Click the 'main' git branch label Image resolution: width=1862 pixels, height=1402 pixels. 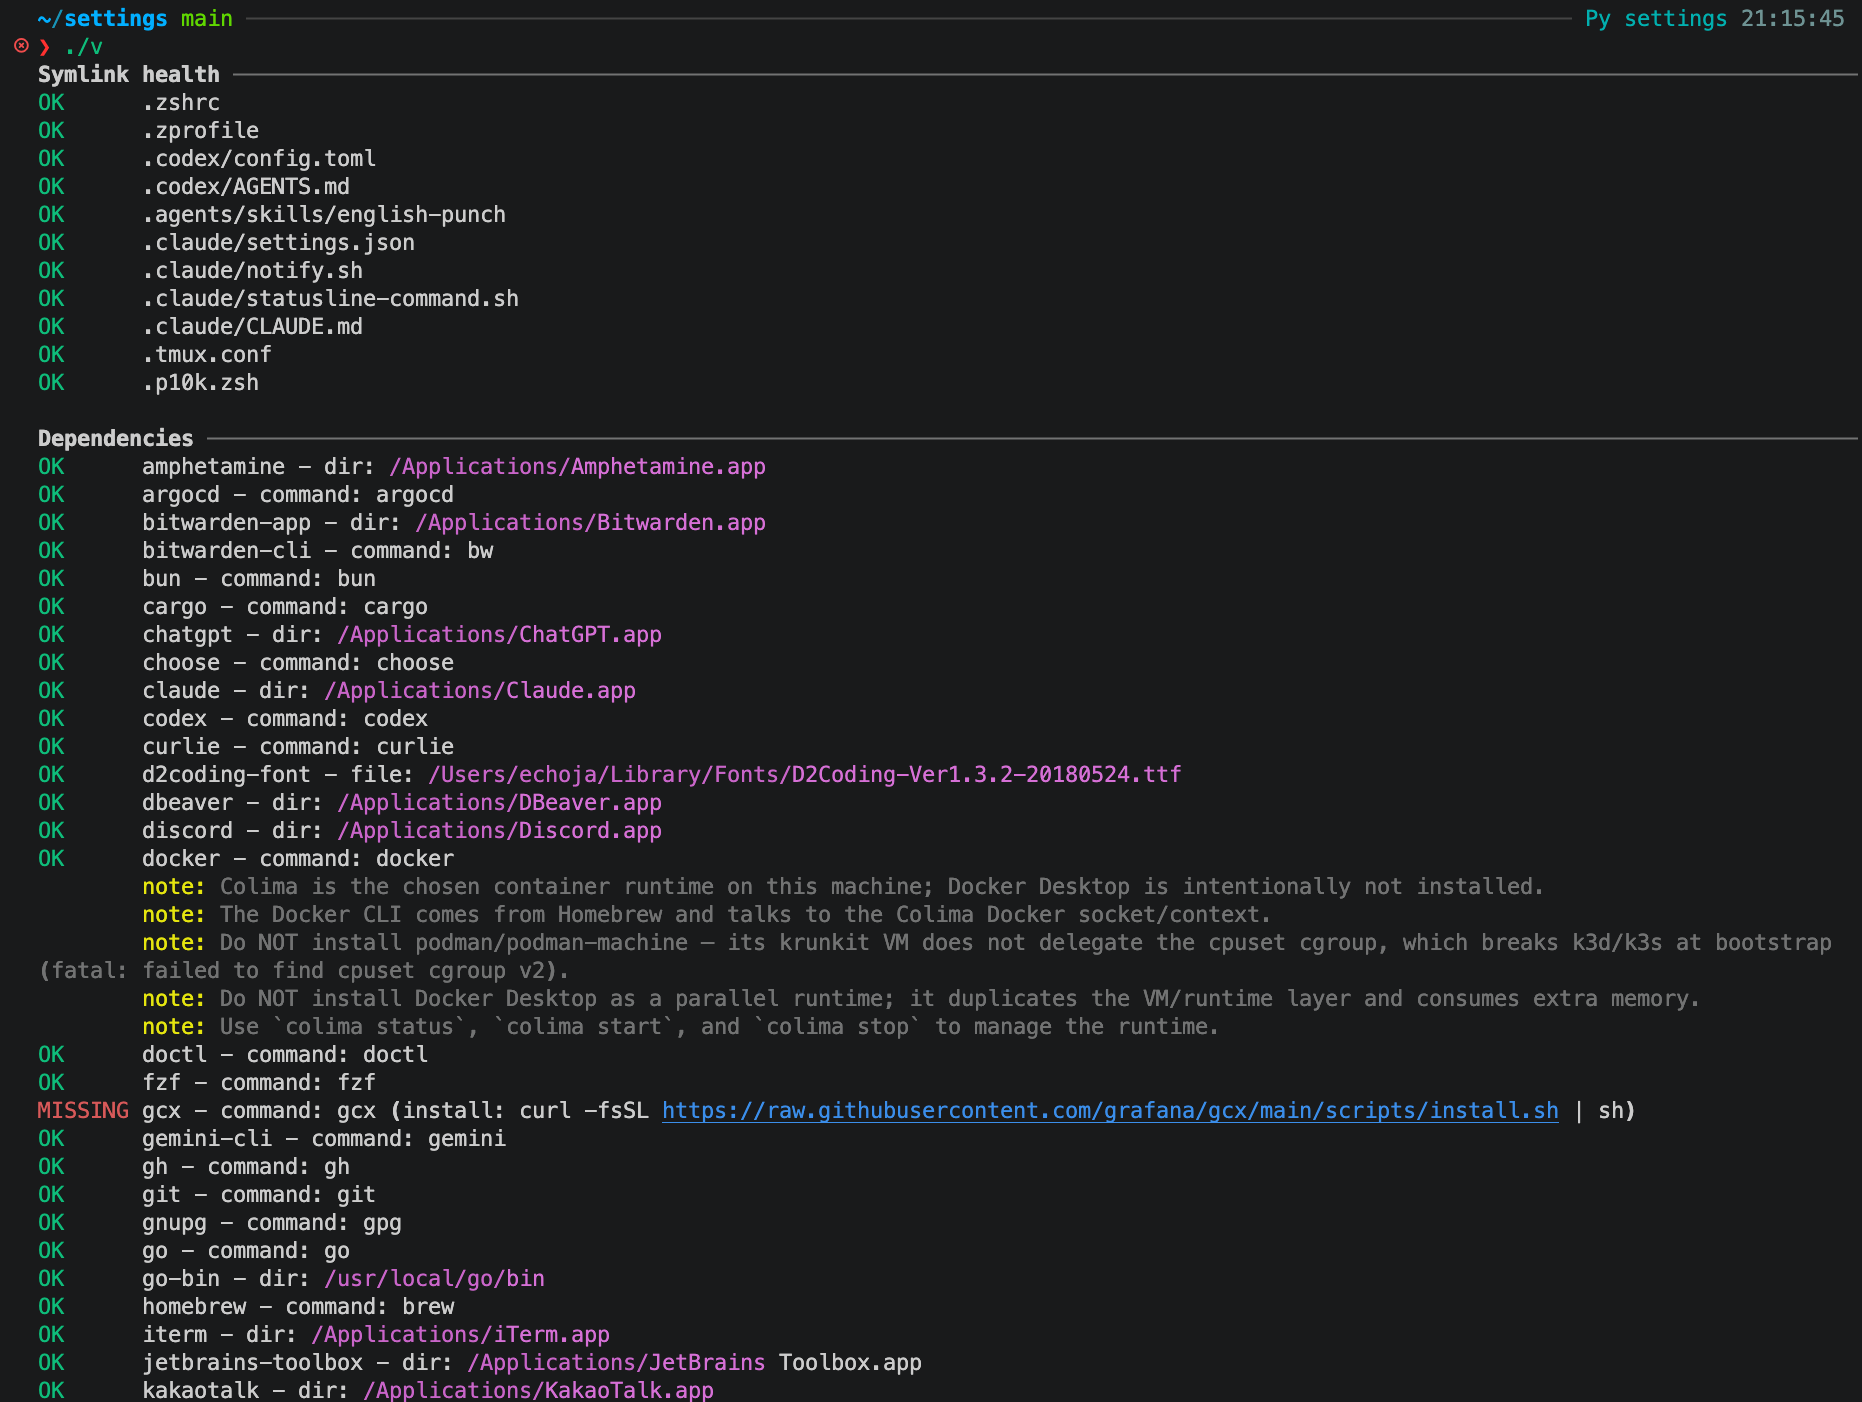(x=207, y=19)
